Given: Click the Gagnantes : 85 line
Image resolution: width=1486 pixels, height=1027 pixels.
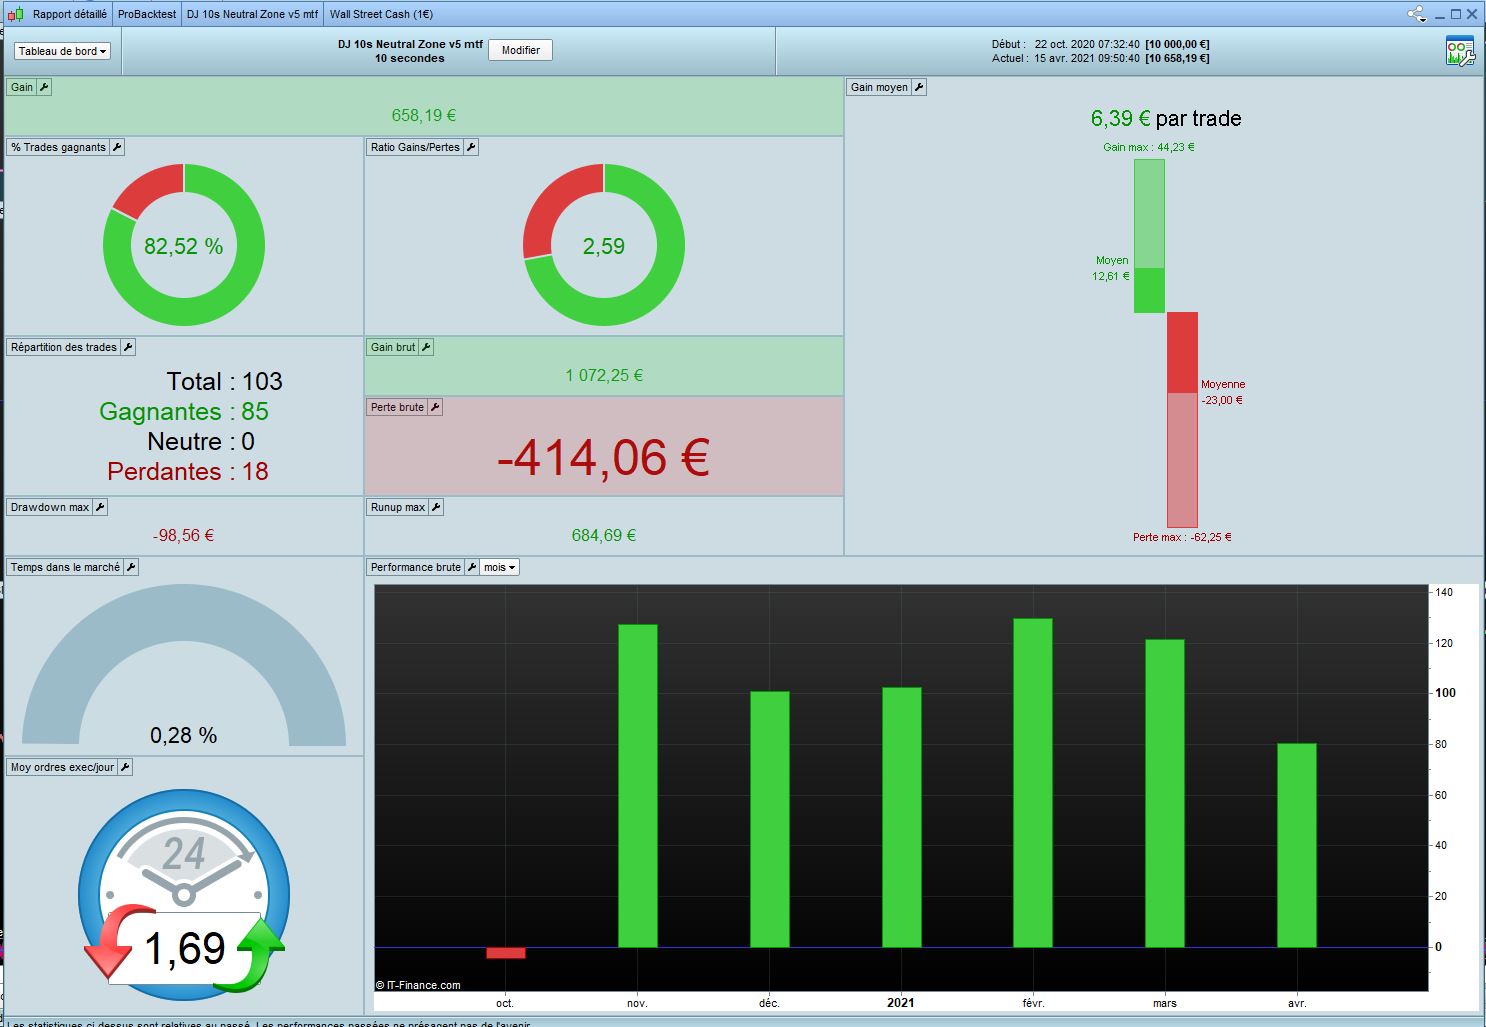Looking at the screenshot, I should click(184, 411).
